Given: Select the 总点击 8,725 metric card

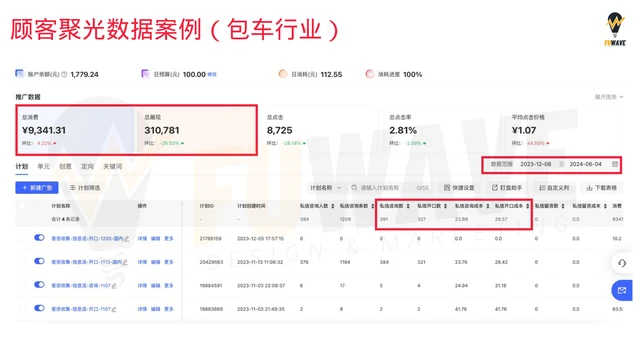Looking at the screenshot, I should [x=320, y=130].
